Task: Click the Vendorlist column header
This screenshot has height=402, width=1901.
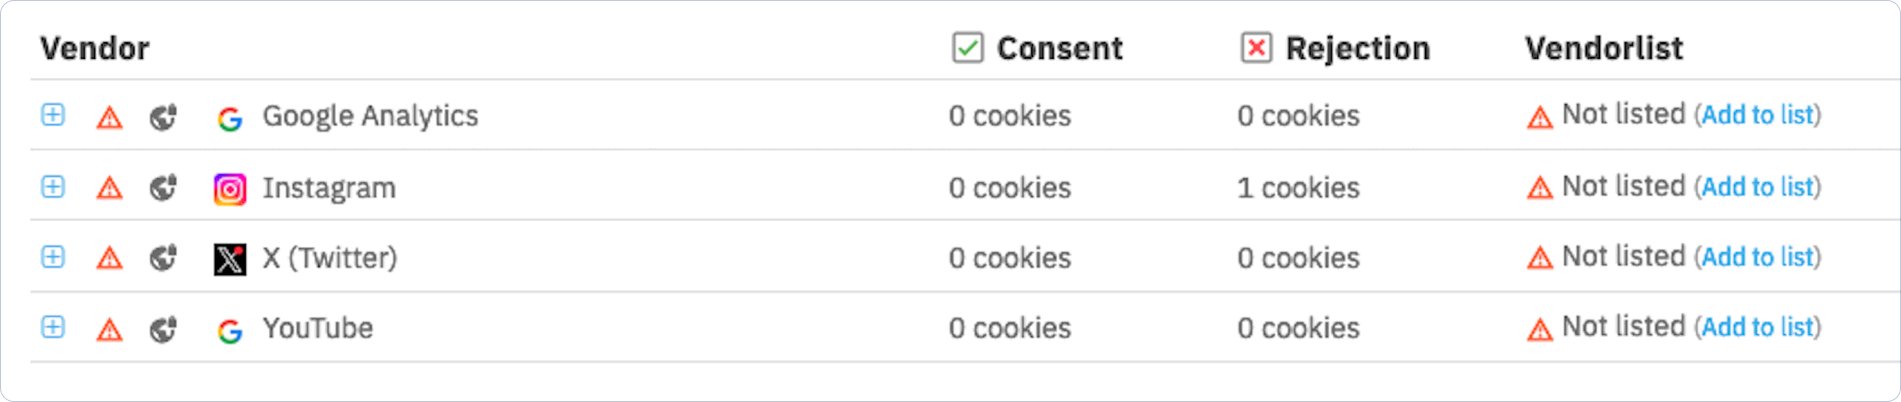Action: [x=1603, y=48]
